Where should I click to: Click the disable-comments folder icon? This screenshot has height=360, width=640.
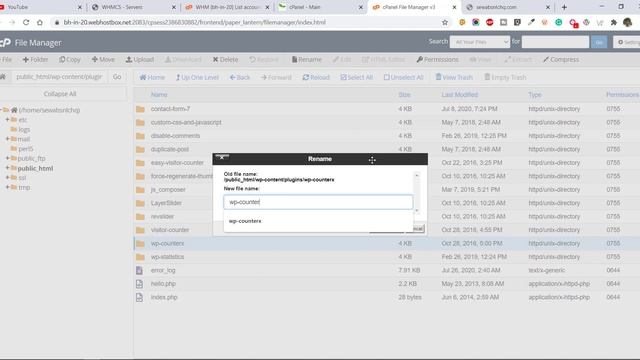coord(140,136)
